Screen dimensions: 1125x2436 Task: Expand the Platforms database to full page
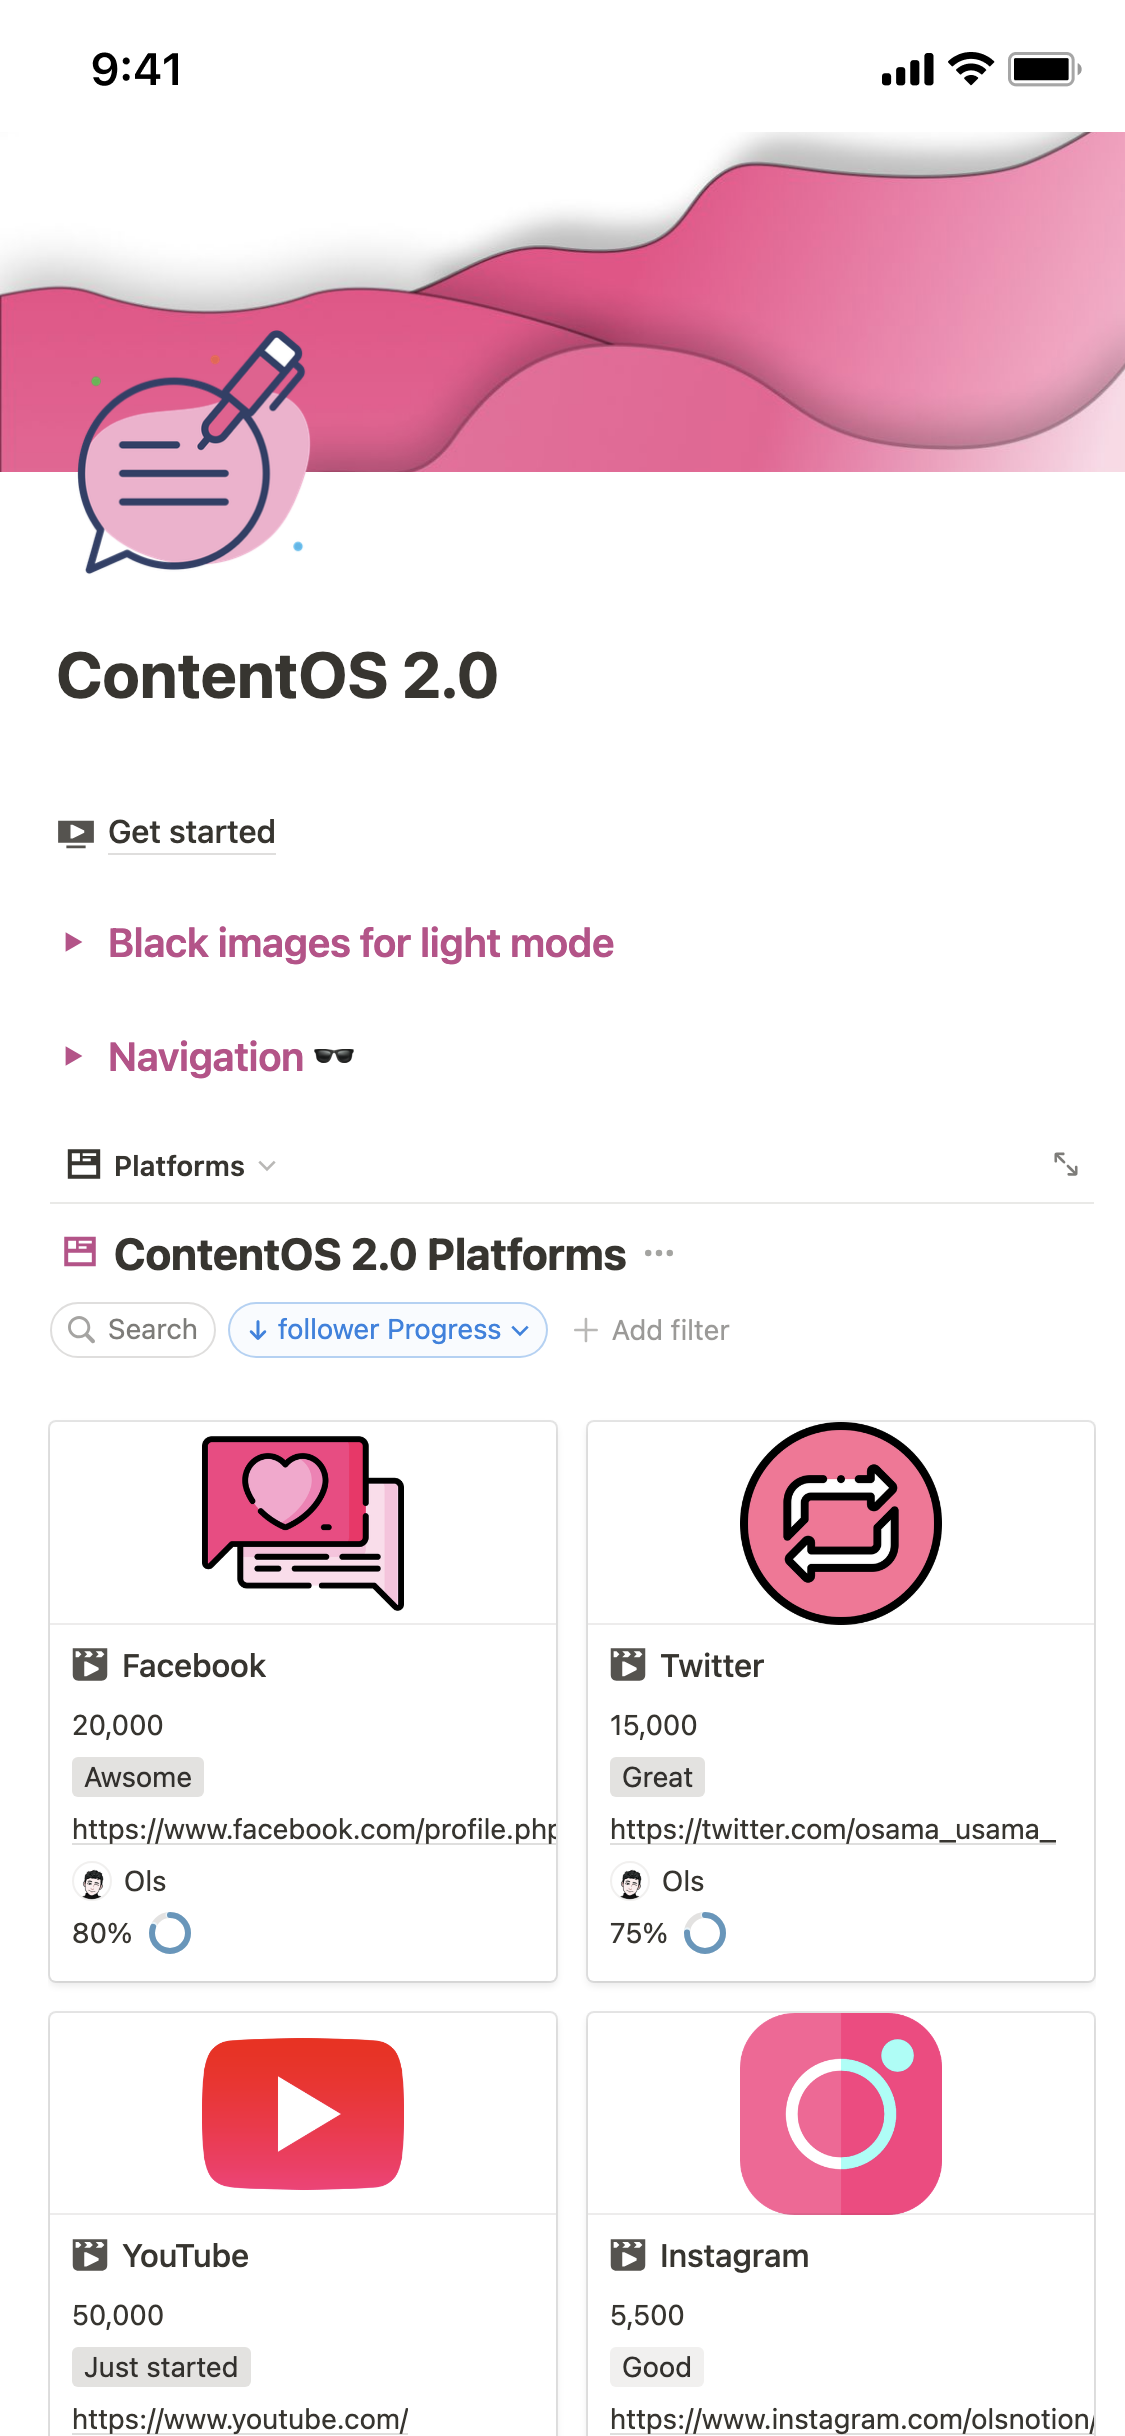tap(1067, 1164)
